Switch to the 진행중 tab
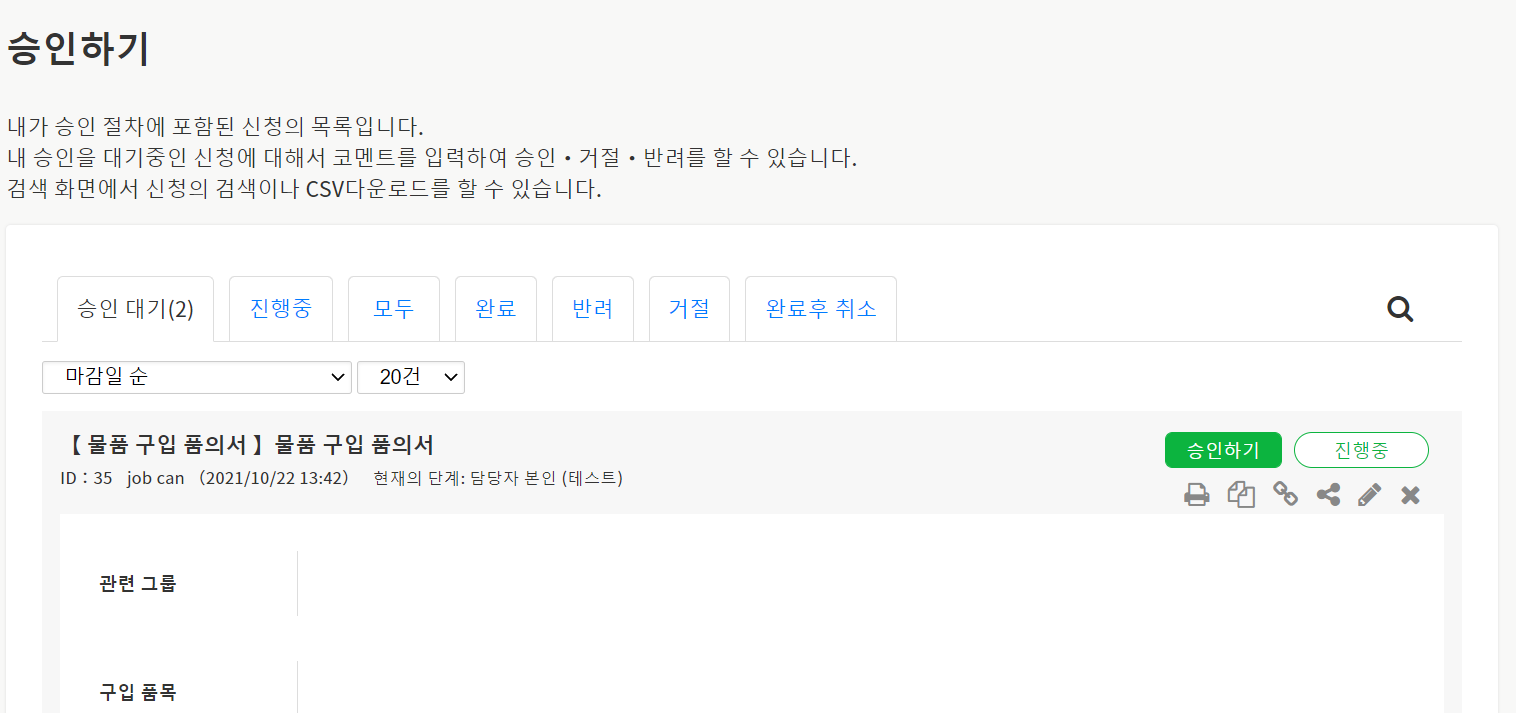Viewport: 1516px width, 713px height. pos(281,308)
